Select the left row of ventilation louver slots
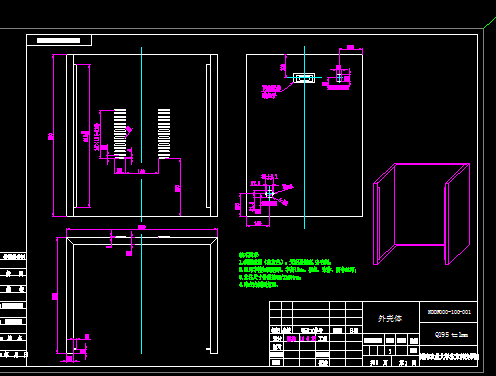496x376 pixels. 120,133
